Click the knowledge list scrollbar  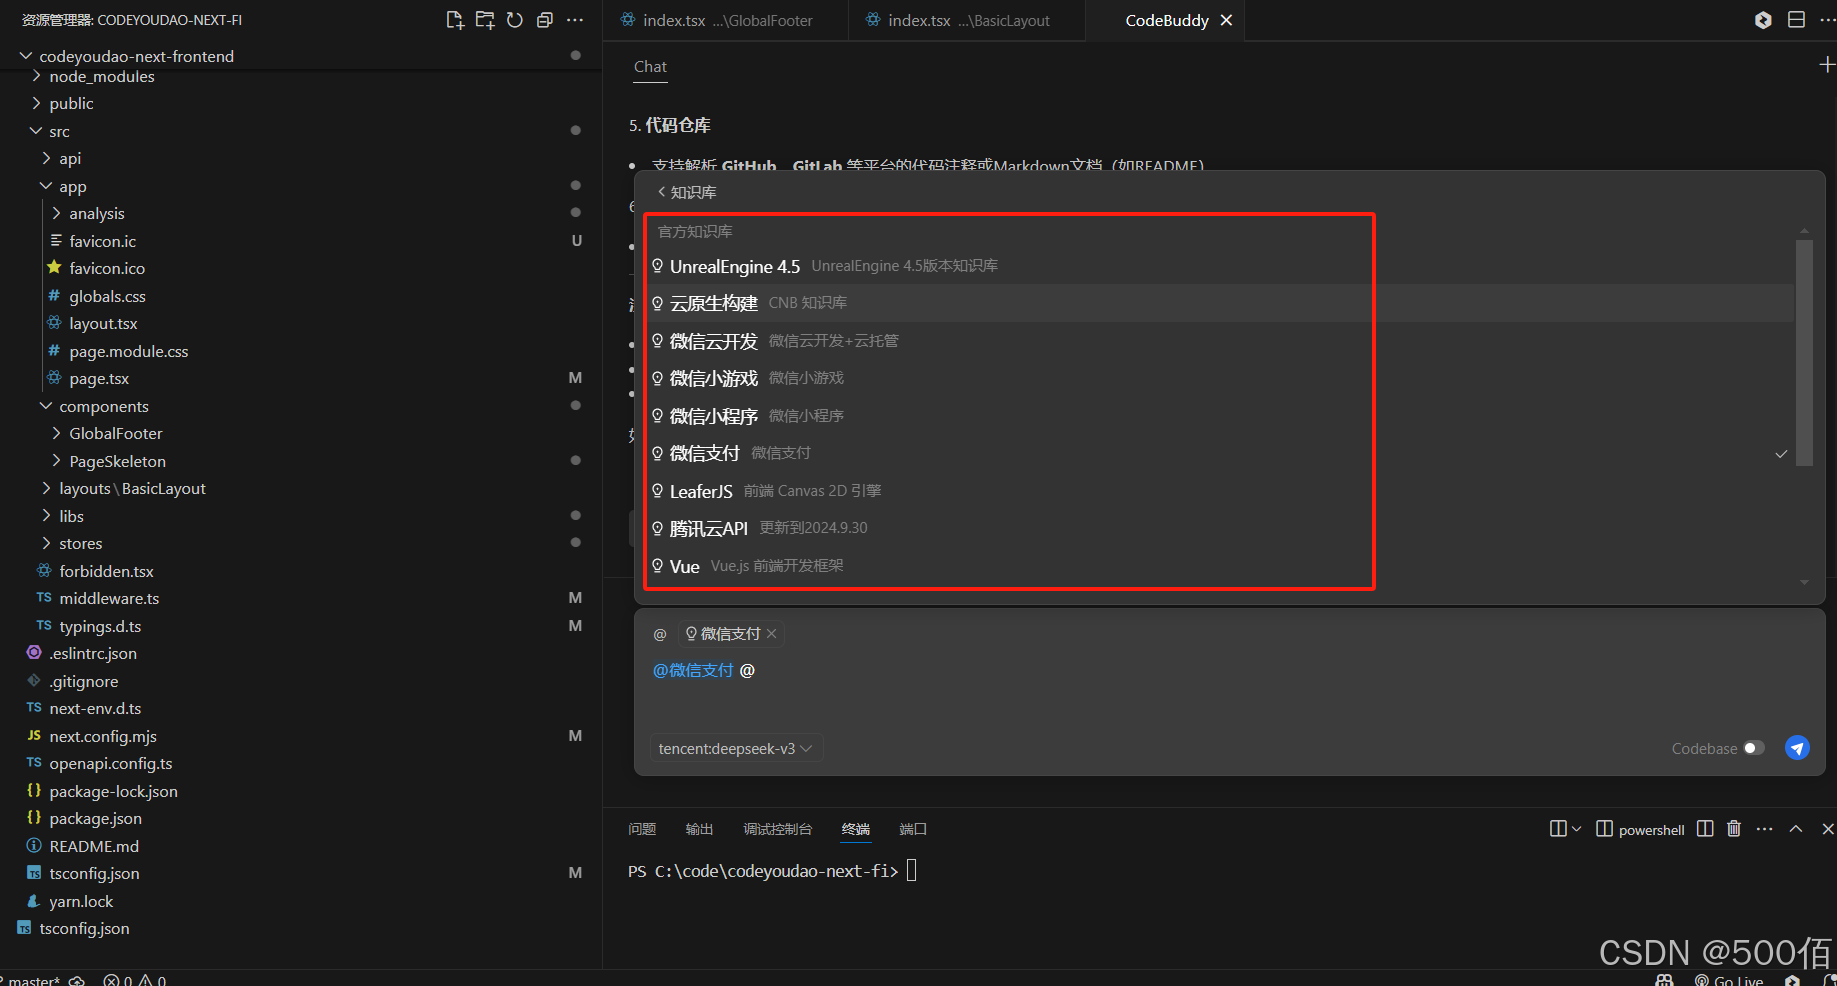(x=1805, y=353)
